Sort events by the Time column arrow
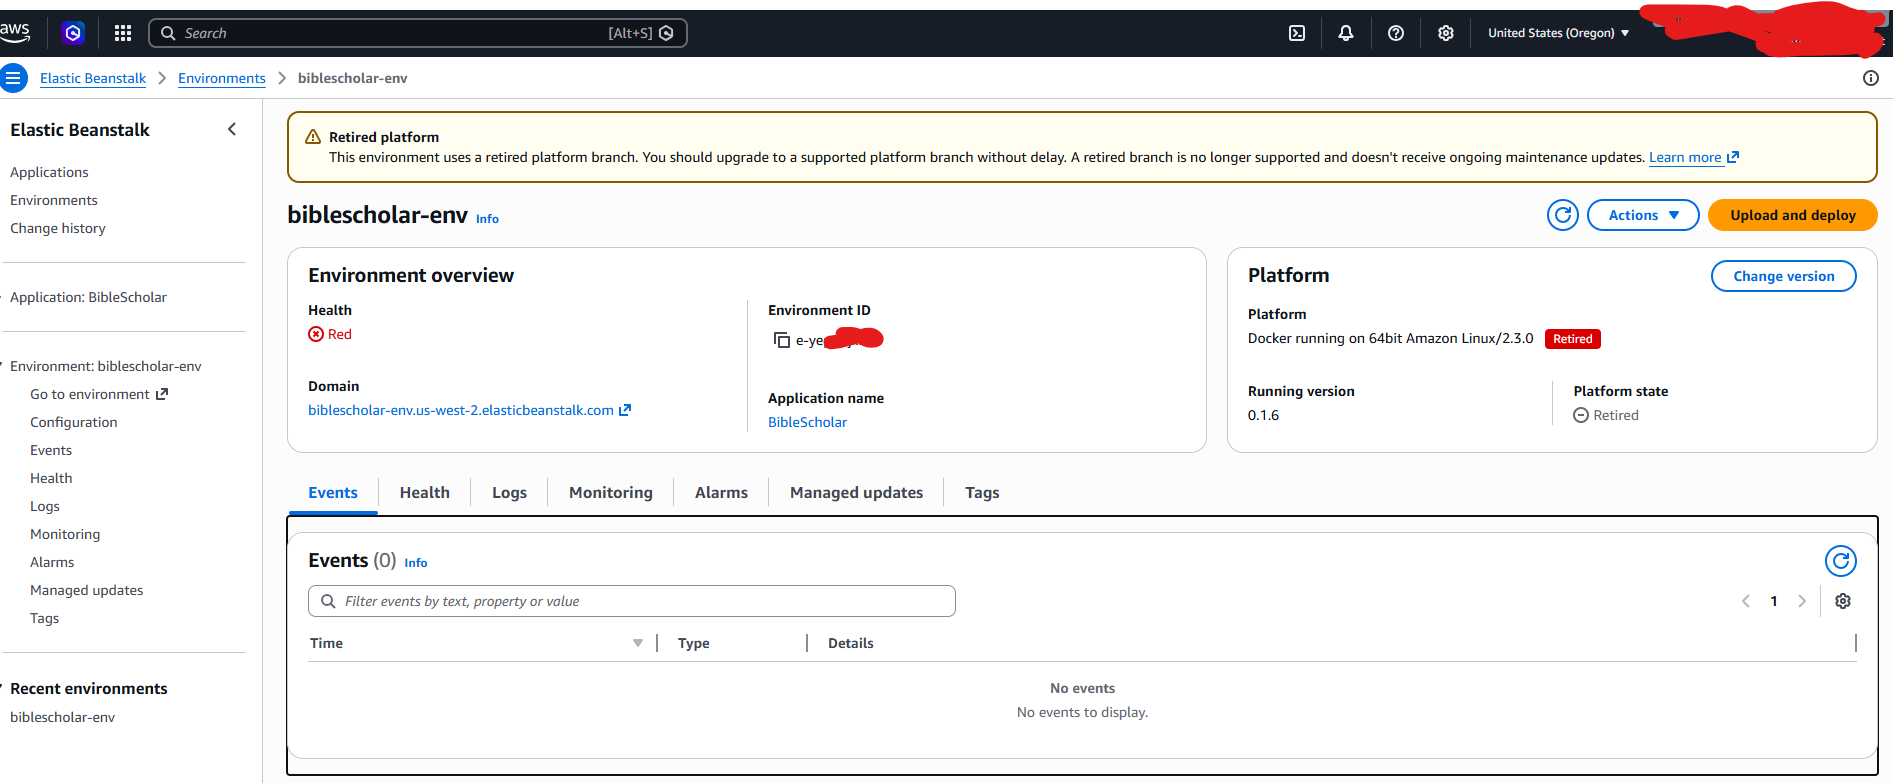 [x=638, y=643]
